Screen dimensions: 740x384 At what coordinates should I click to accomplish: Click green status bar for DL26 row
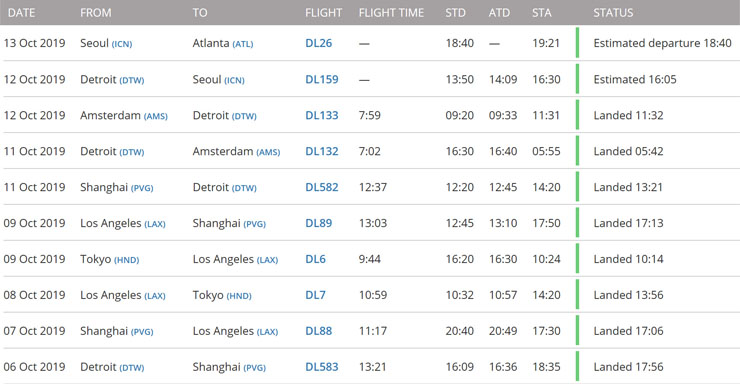[x=577, y=43]
